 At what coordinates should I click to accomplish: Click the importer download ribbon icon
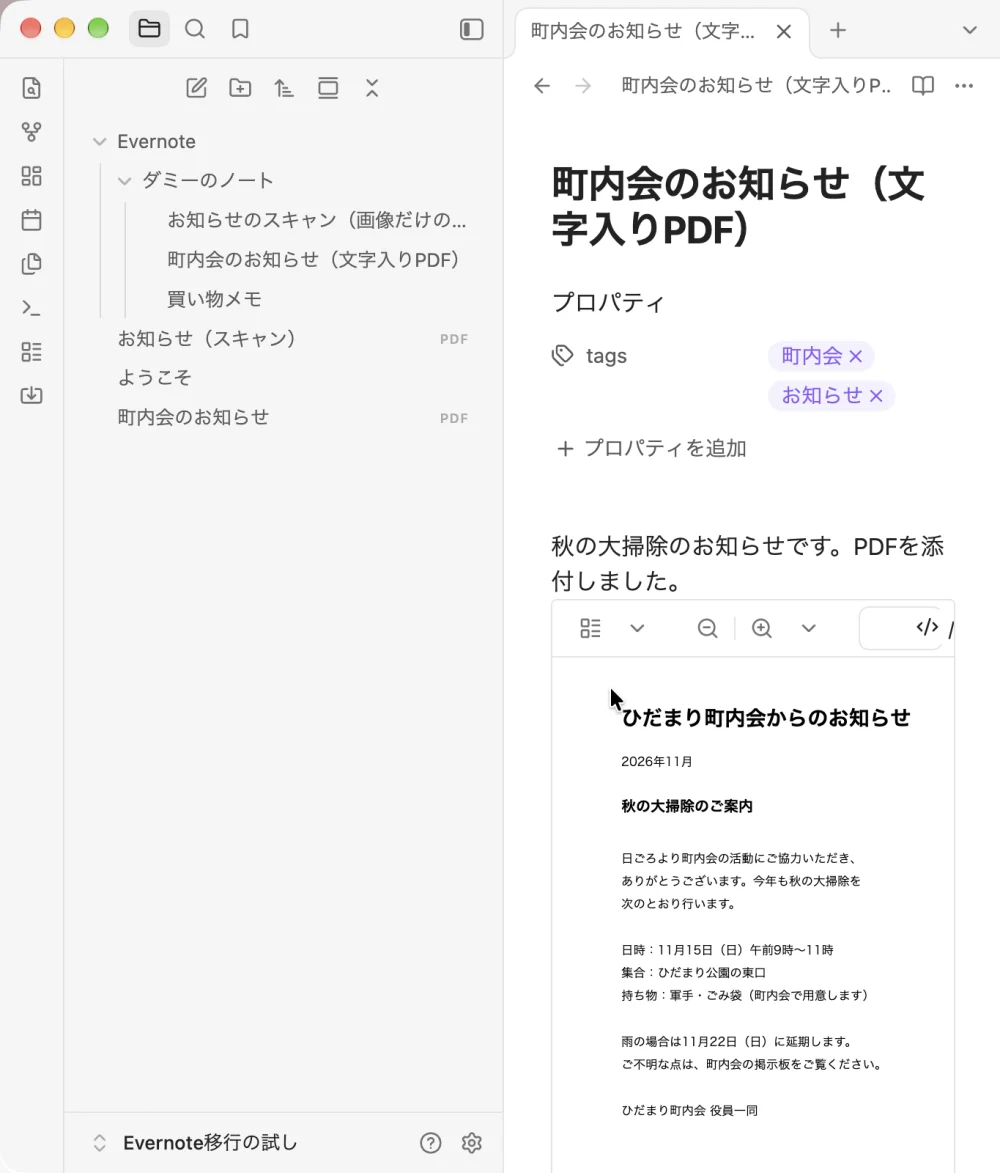(x=31, y=395)
